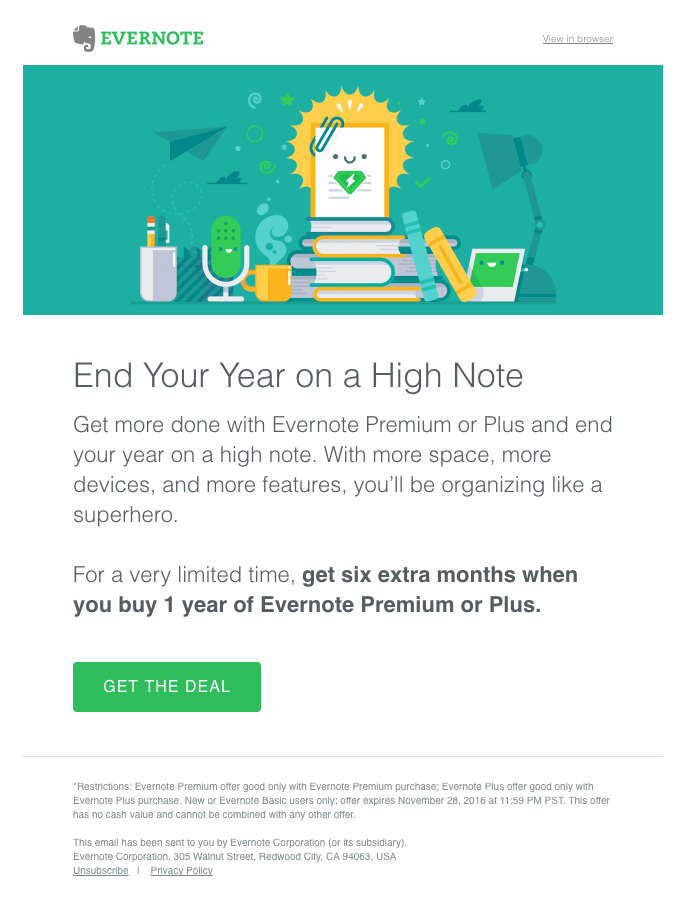Click the Evernote elephant logo icon
680x915 pixels.
[x=84, y=38]
